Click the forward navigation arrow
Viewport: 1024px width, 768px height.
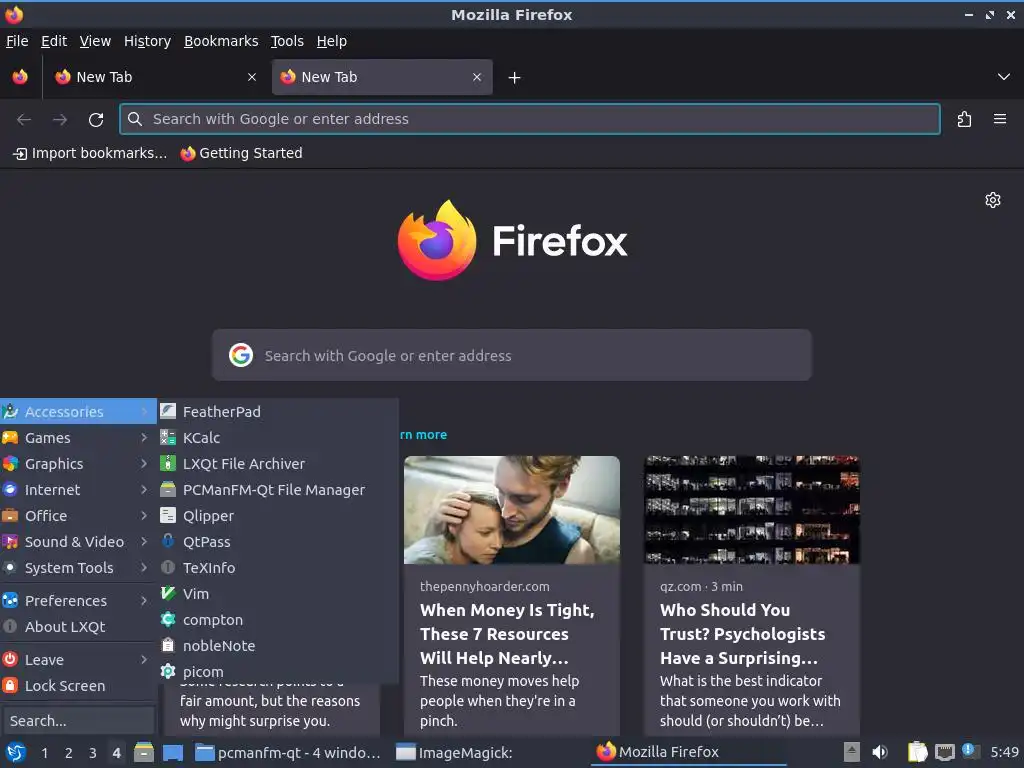click(x=60, y=120)
